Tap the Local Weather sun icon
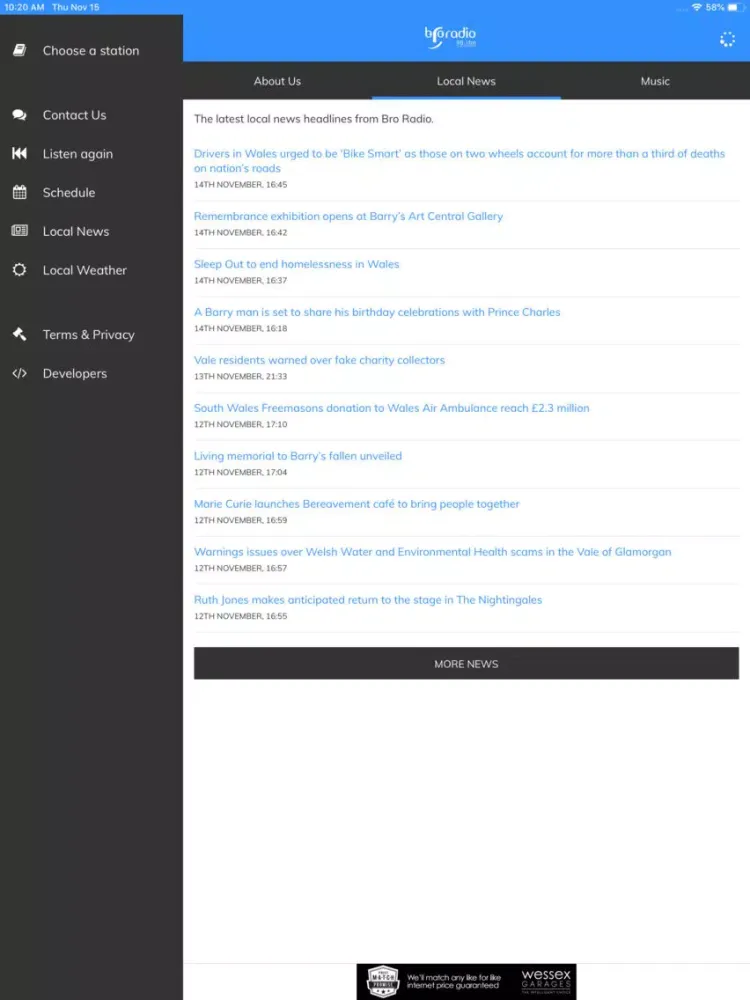Image resolution: width=750 pixels, height=1000 pixels. pos(20,270)
